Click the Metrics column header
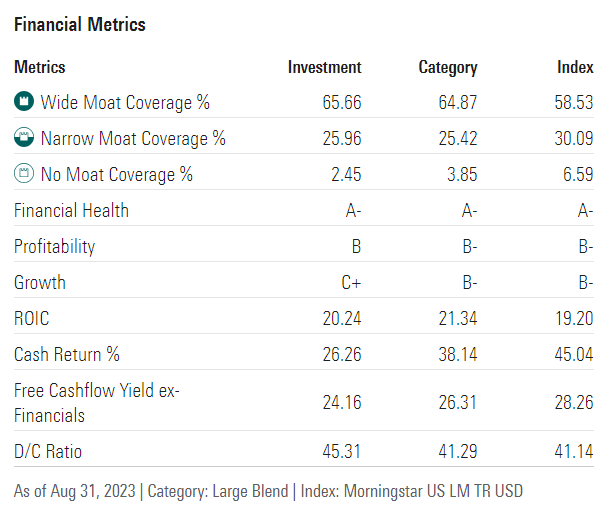 40,67
